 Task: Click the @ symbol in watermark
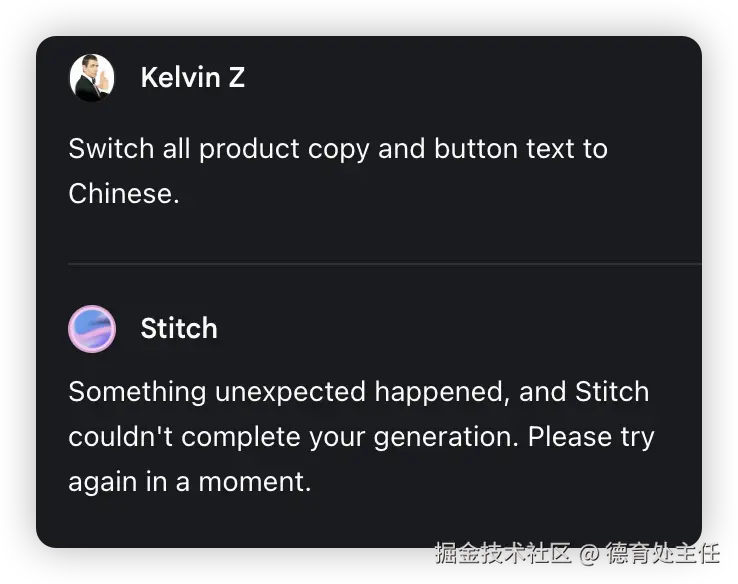pyautogui.click(x=589, y=553)
